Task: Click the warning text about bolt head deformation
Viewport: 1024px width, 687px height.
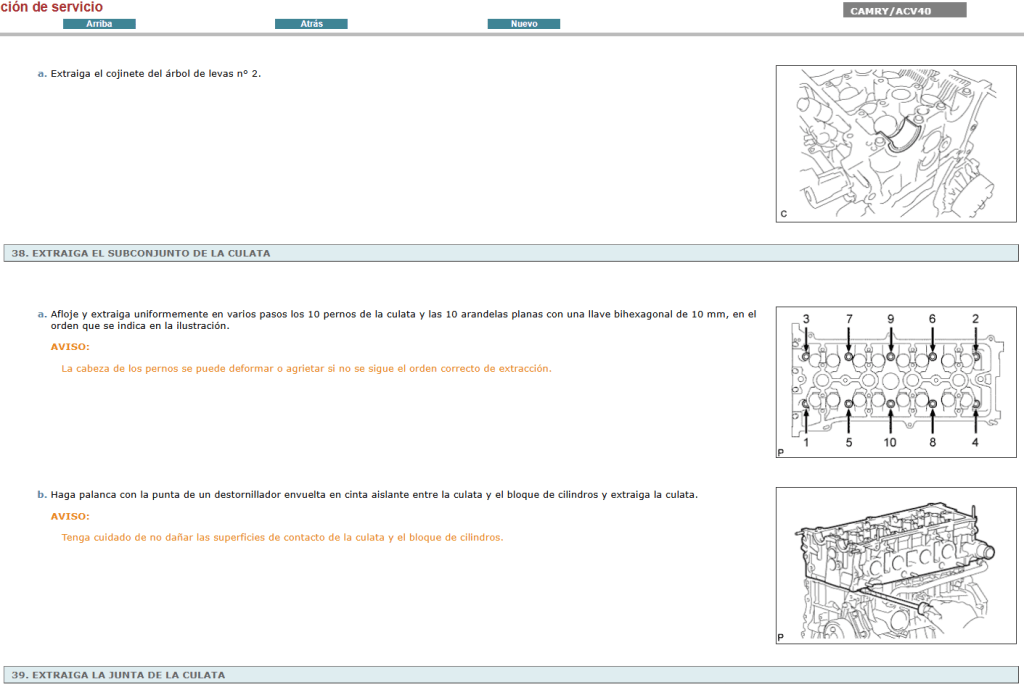Action: pyautogui.click(x=305, y=367)
